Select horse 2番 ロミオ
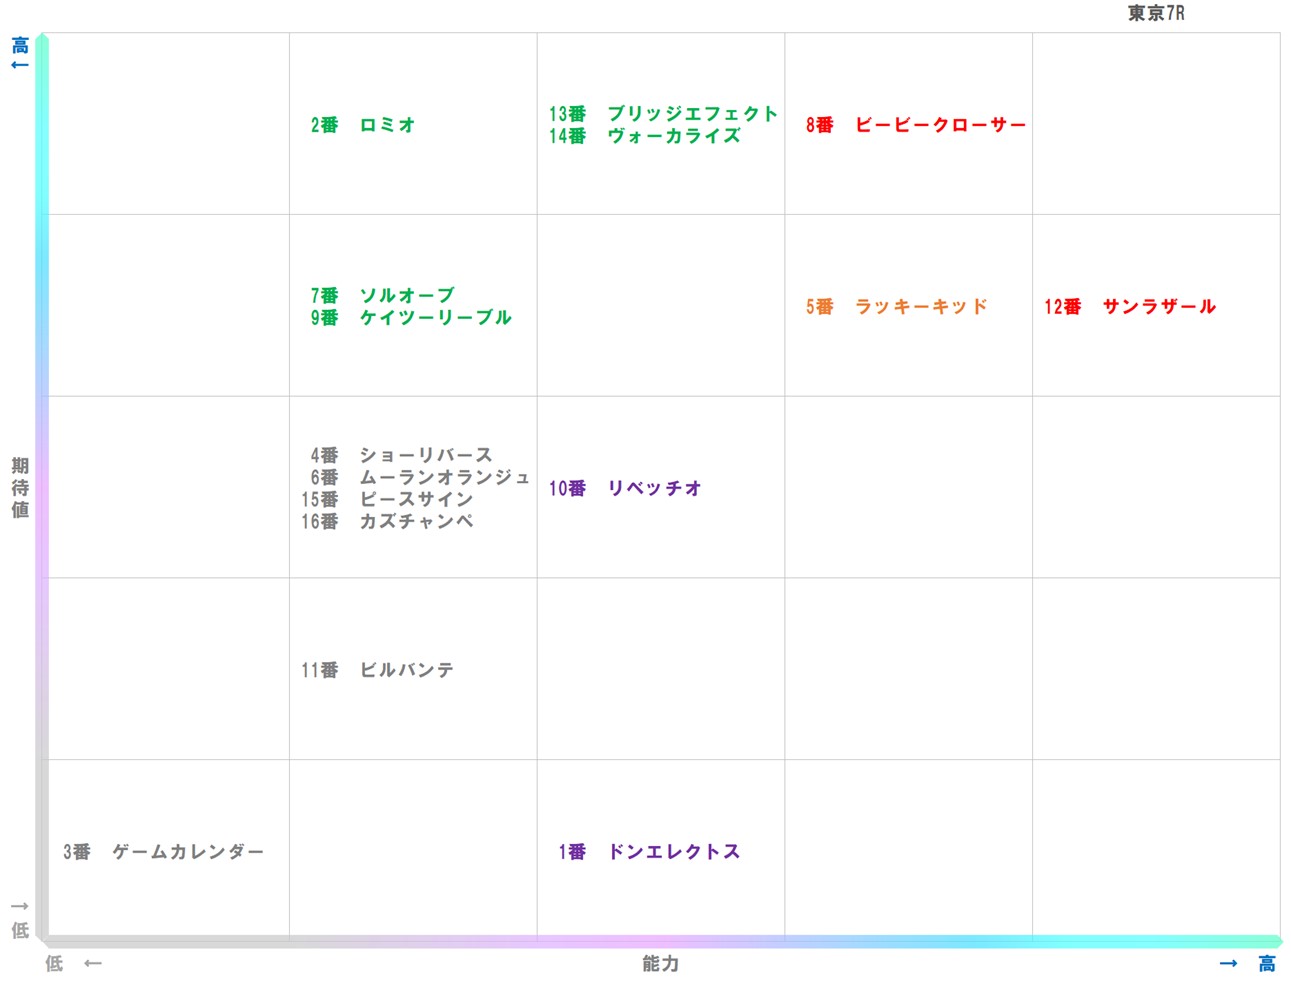The image size is (1291, 983). [x=362, y=125]
